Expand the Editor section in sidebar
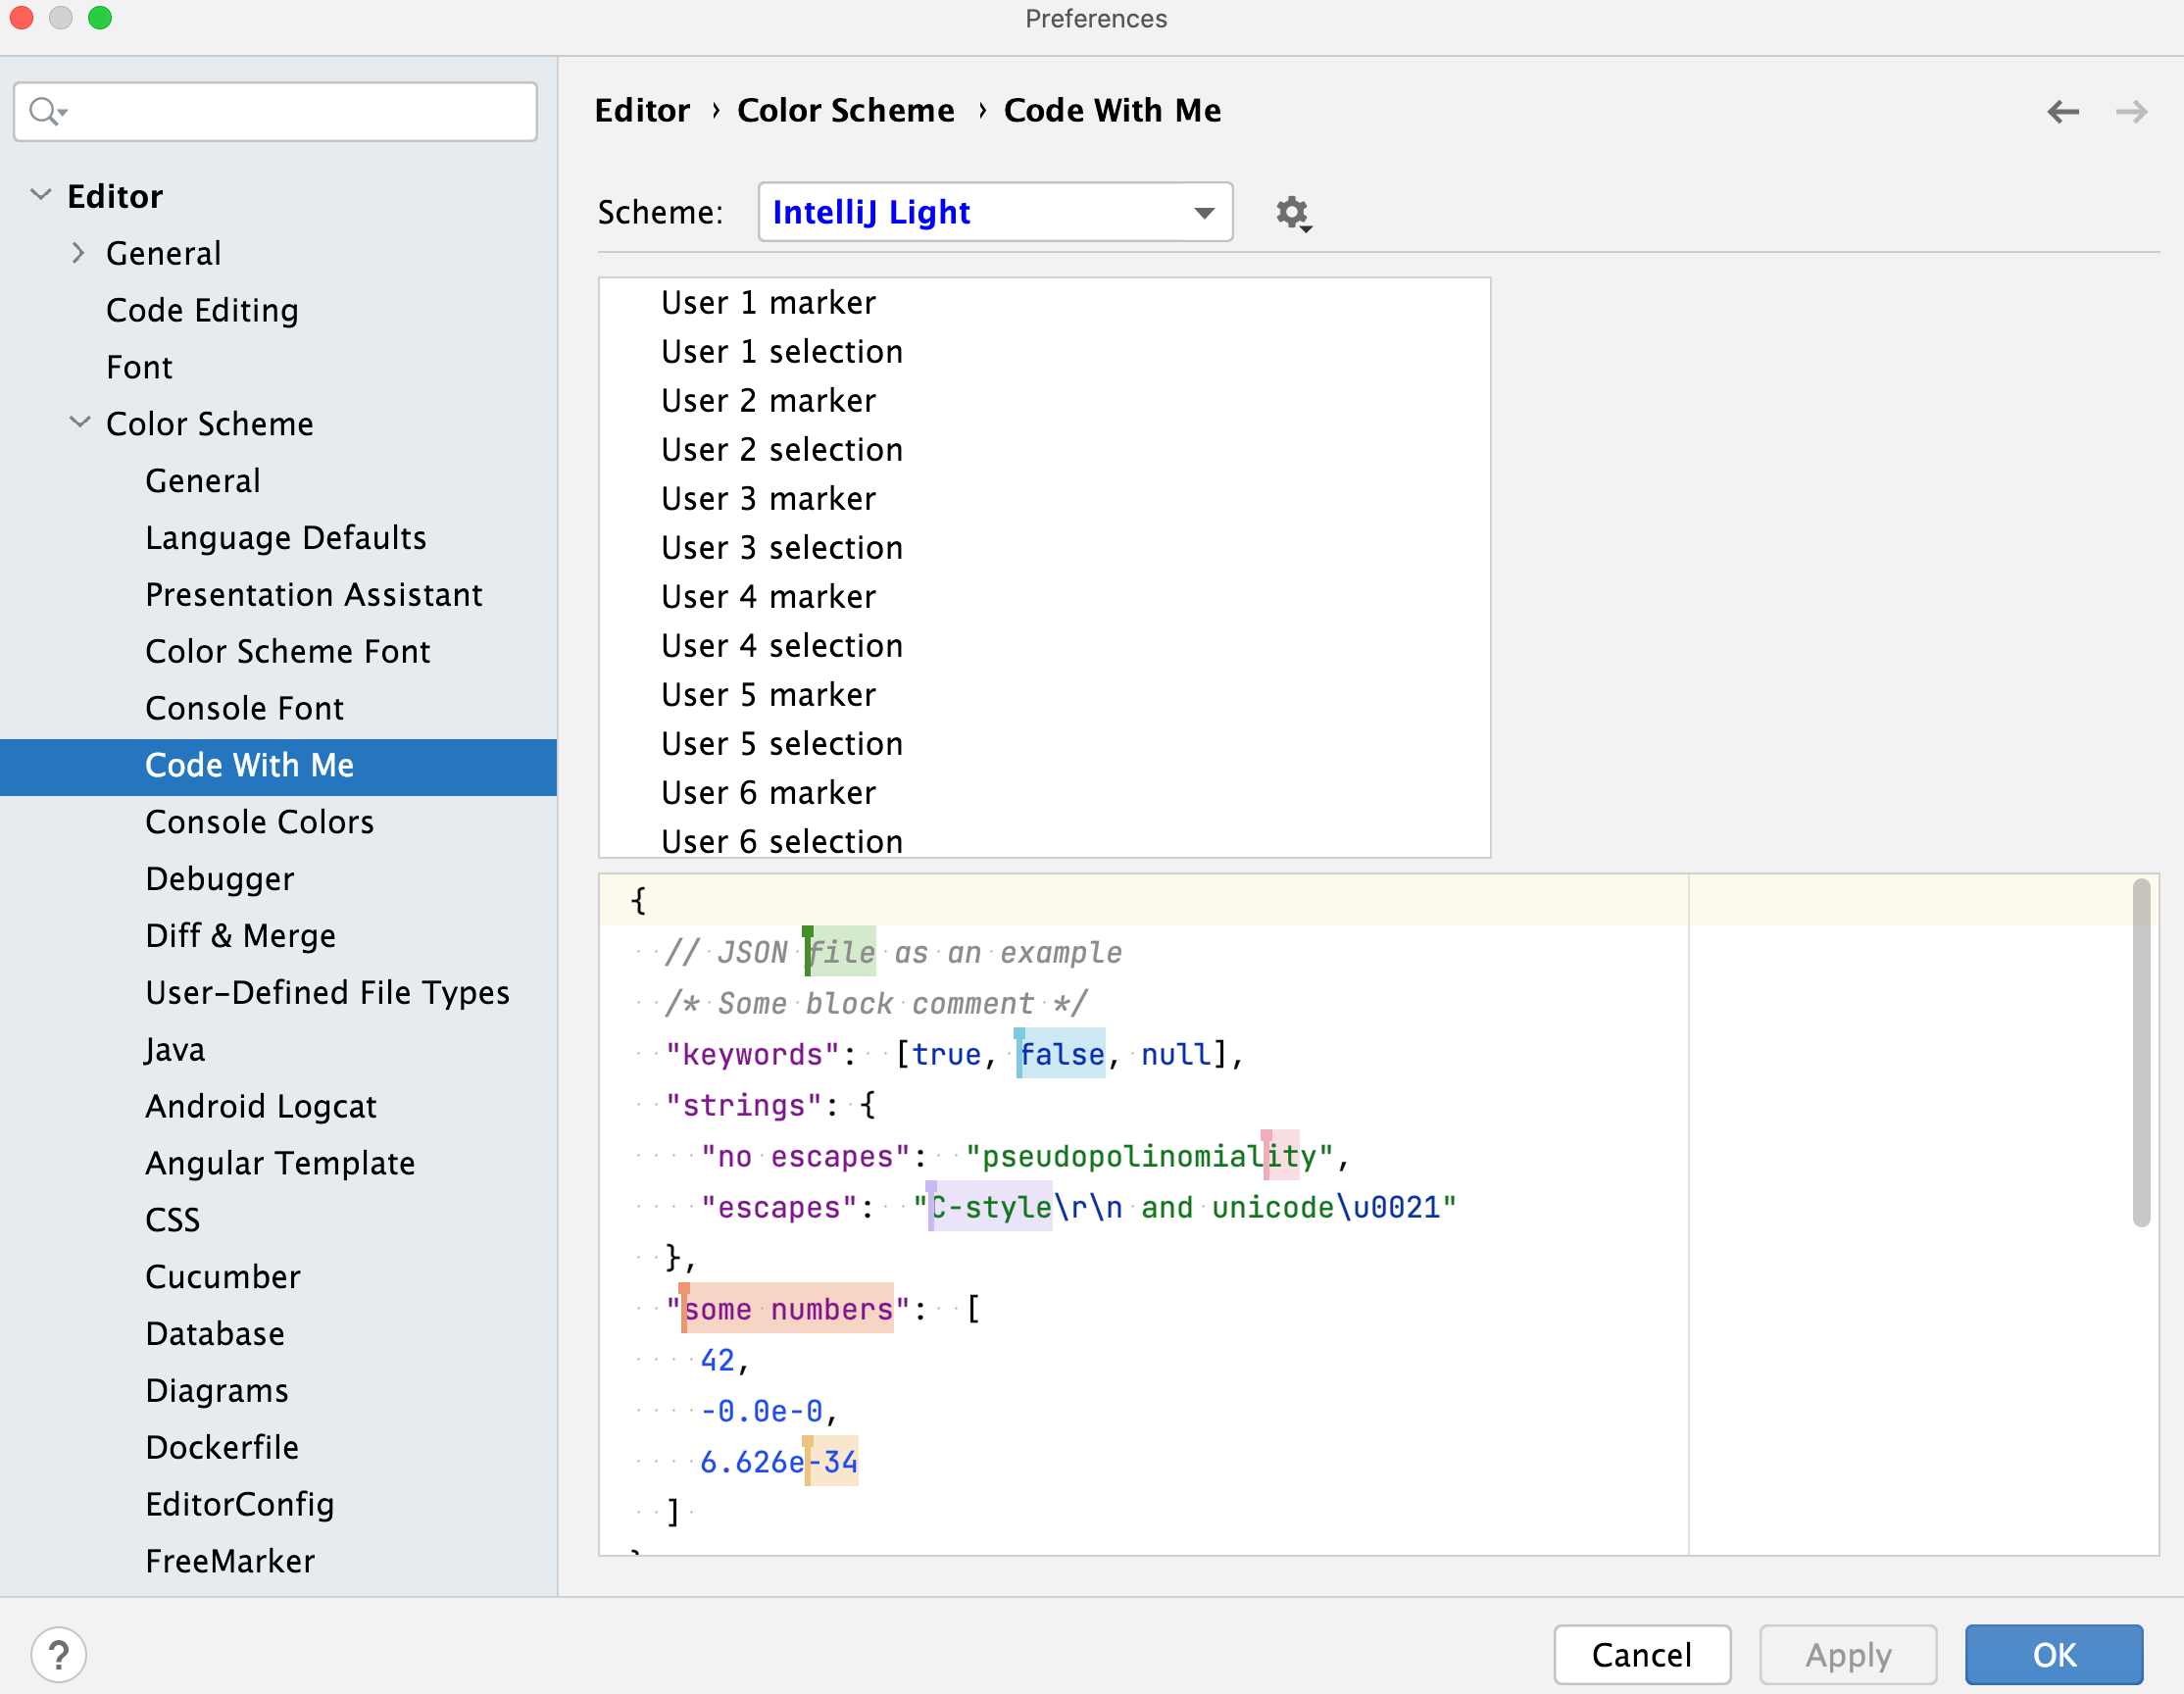Screen dimensions: 2184x1694 (41, 197)
